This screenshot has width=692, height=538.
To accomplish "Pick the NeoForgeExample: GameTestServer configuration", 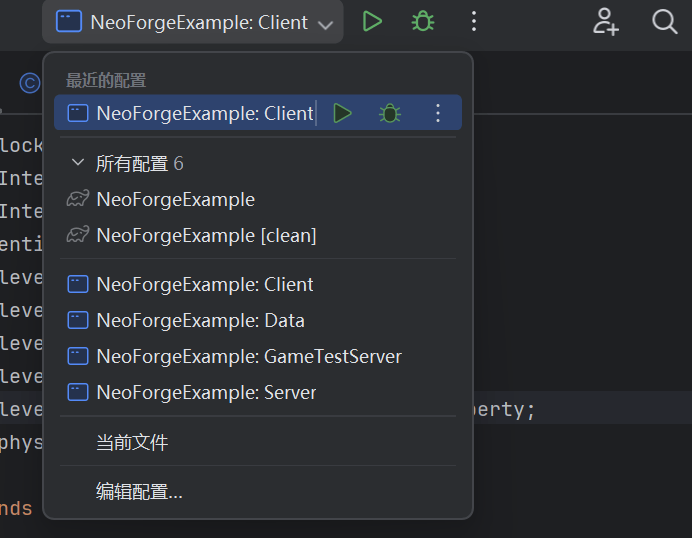I will [x=248, y=356].
